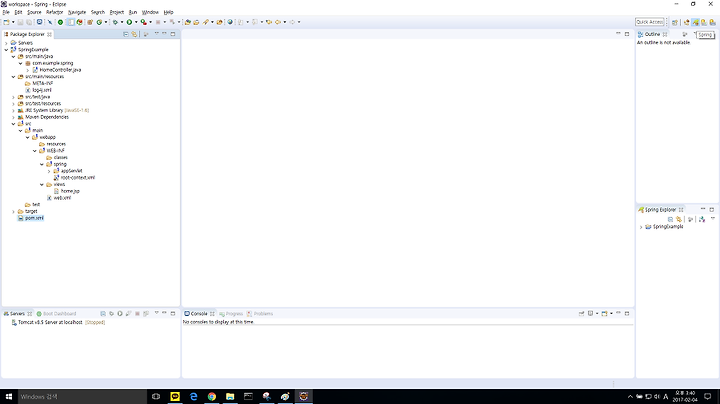Switch to the Spring perspective icon
The image size is (720, 404).
pos(695,22)
